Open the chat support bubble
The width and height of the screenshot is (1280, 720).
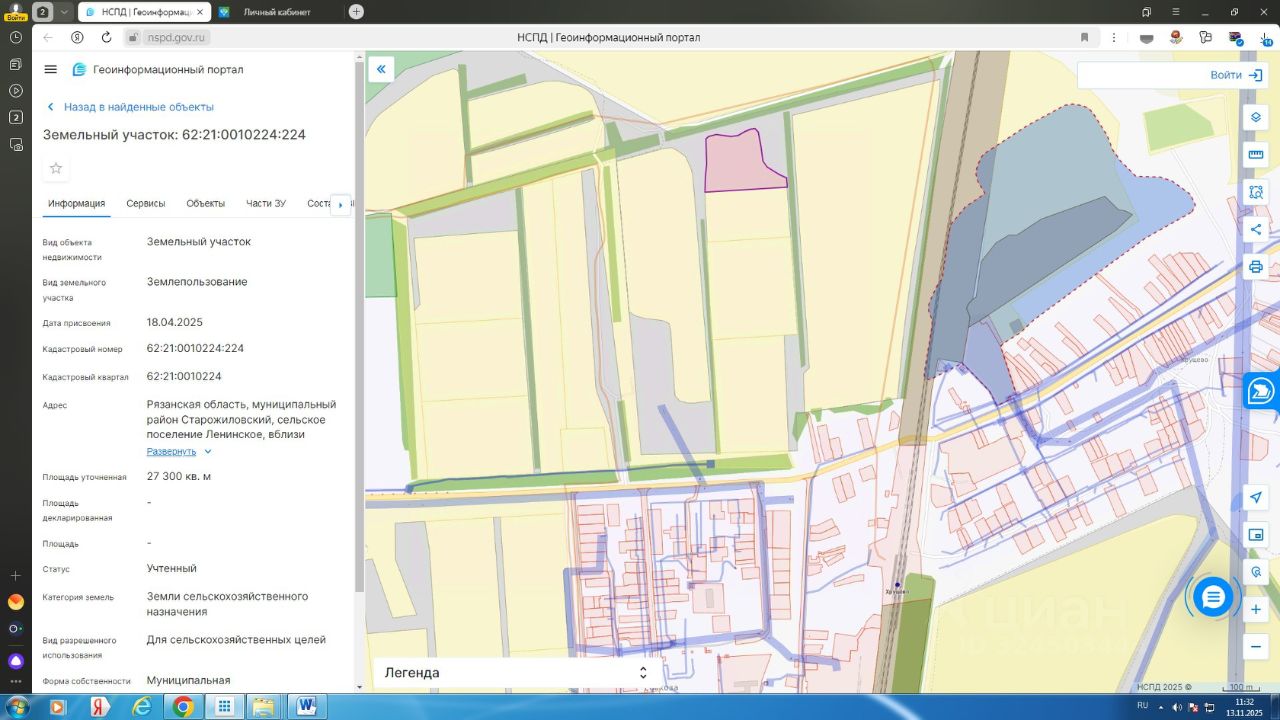(x=1213, y=597)
